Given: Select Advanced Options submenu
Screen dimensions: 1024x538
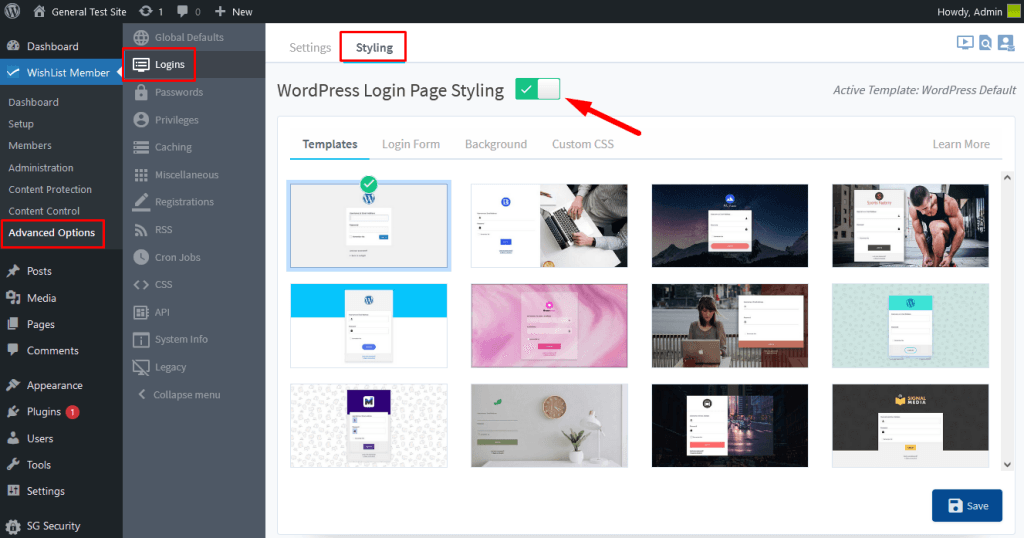Looking at the screenshot, I should tap(52, 232).
